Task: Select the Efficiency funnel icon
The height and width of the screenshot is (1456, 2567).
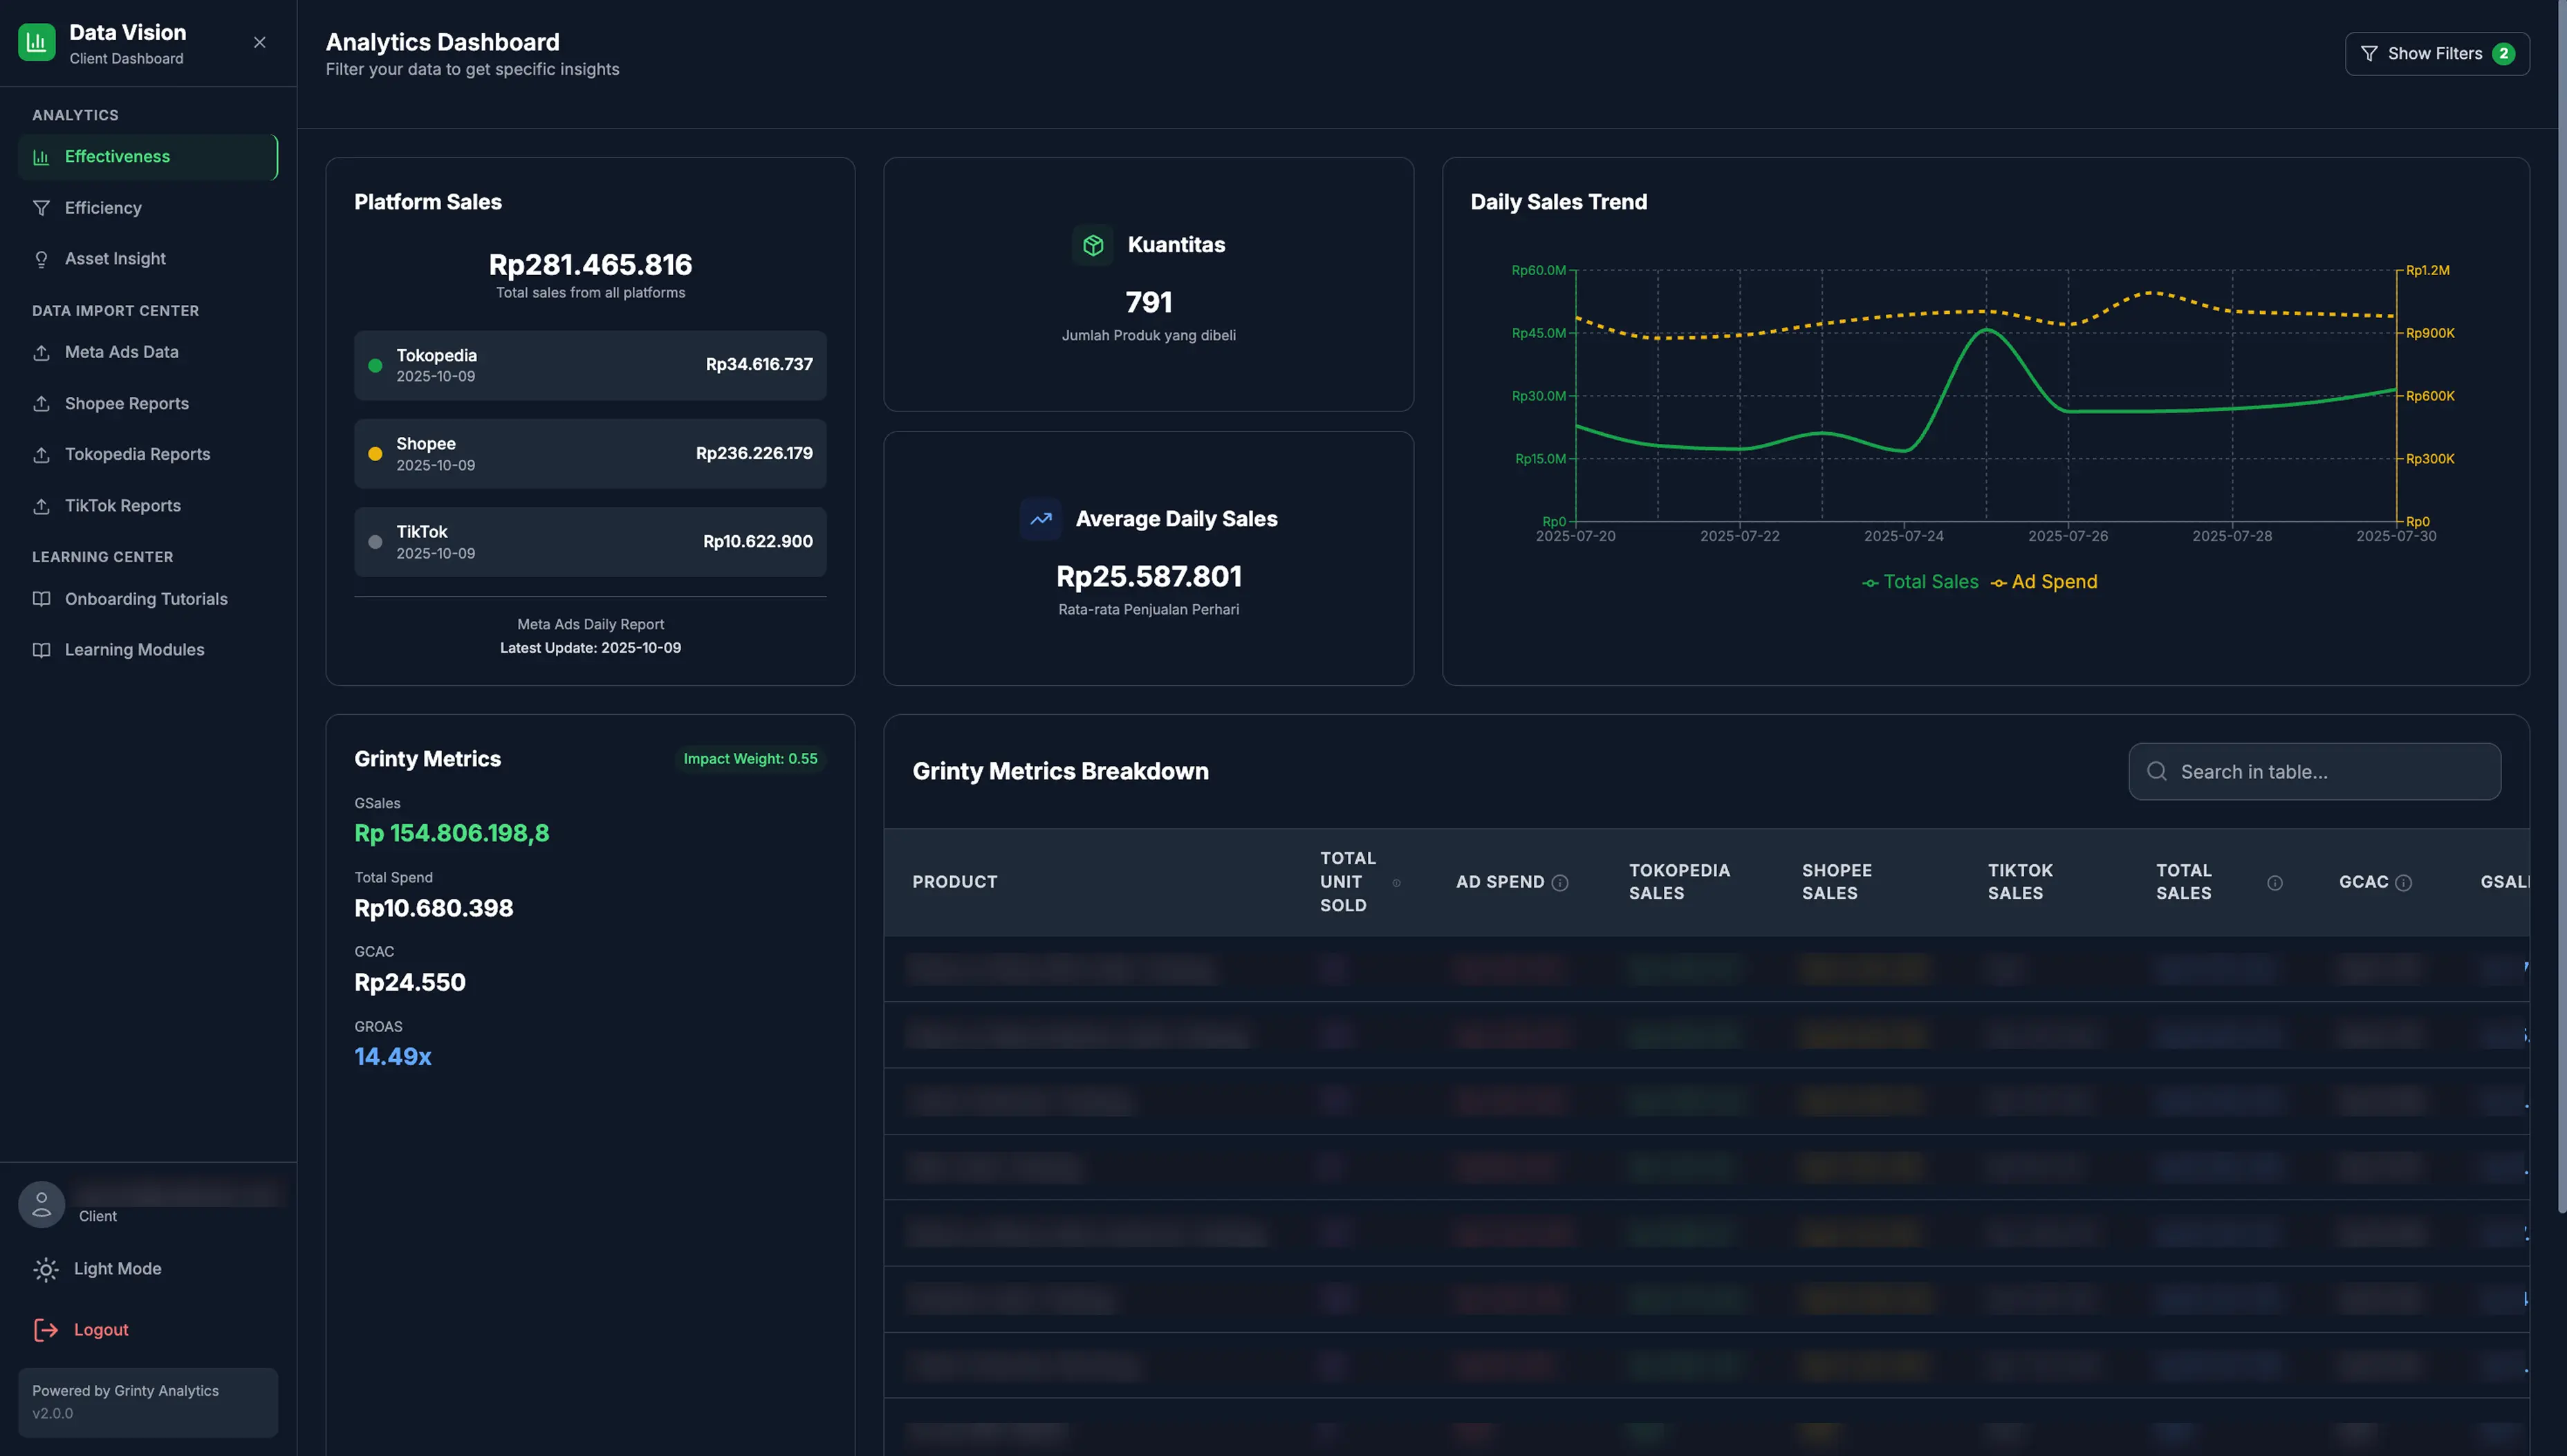Action: 42,208
